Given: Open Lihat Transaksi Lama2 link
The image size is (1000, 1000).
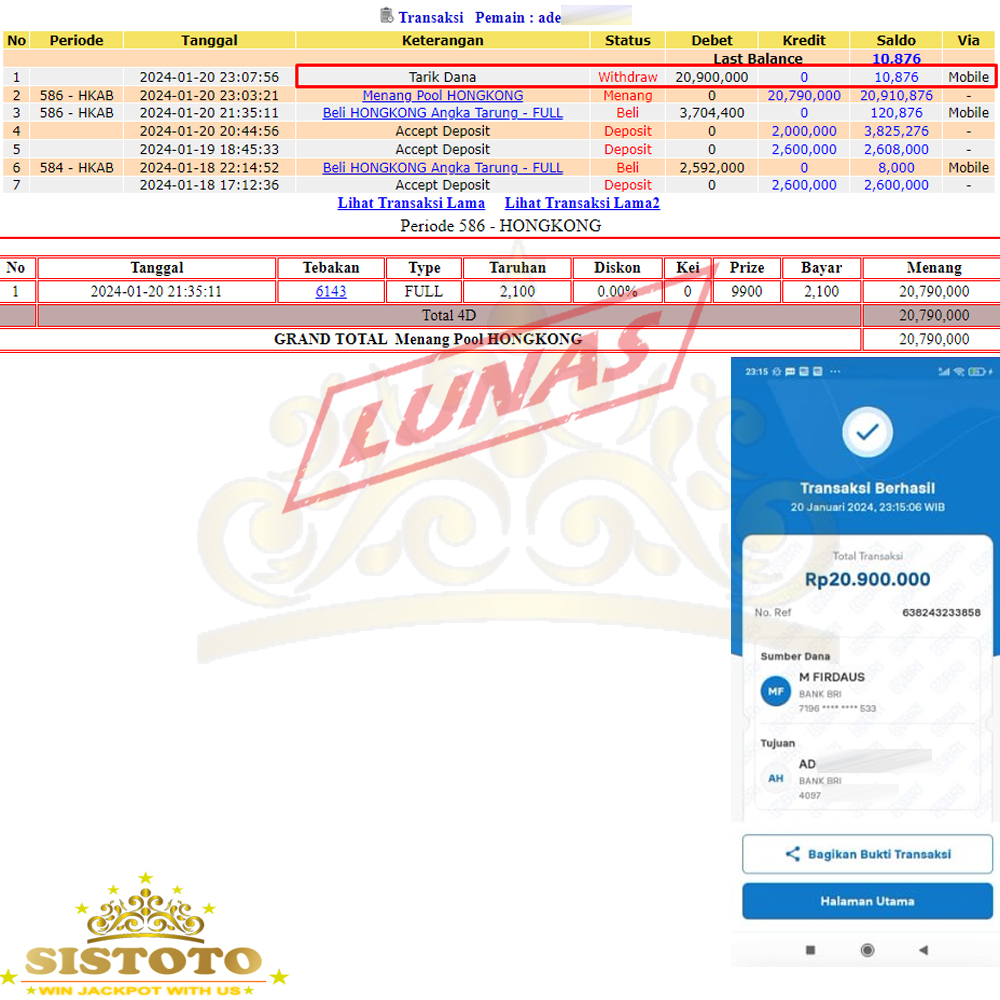Looking at the screenshot, I should click(582, 203).
